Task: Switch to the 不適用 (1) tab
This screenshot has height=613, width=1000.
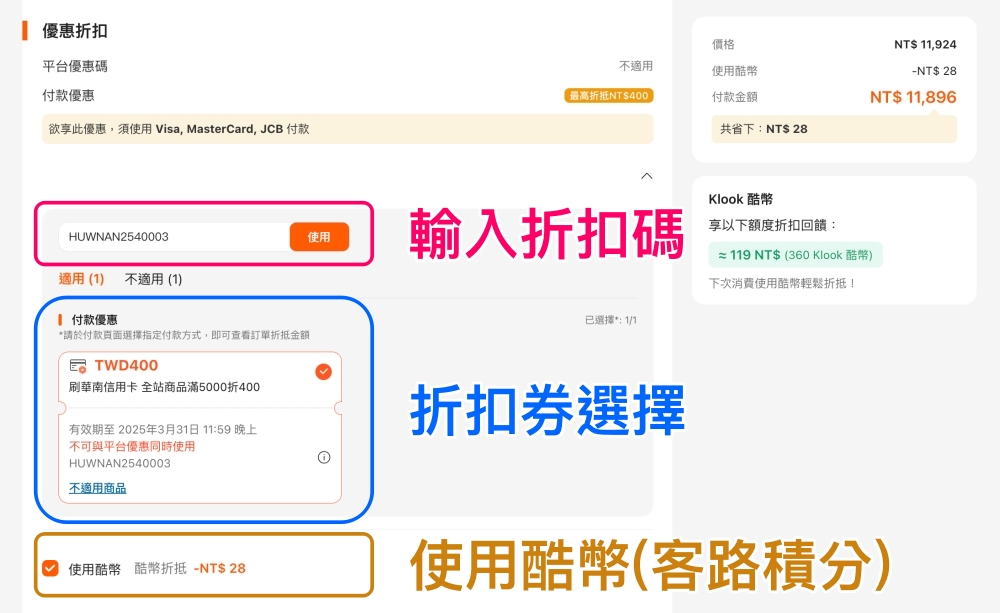Action: click(x=153, y=279)
